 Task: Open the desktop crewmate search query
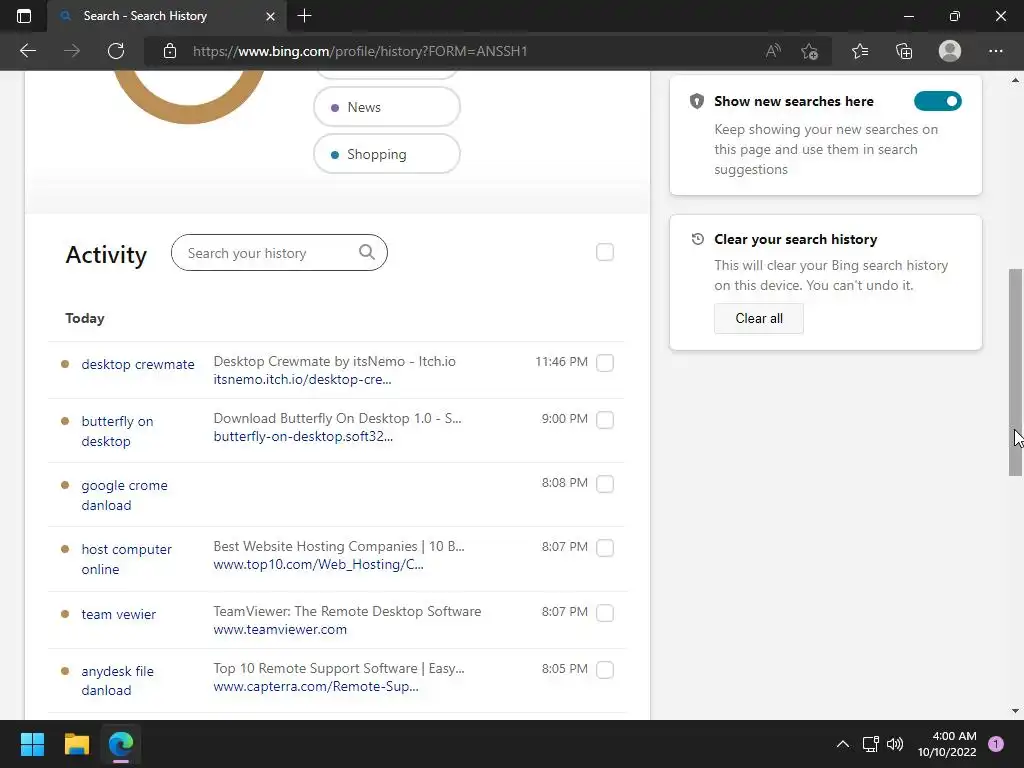click(138, 364)
